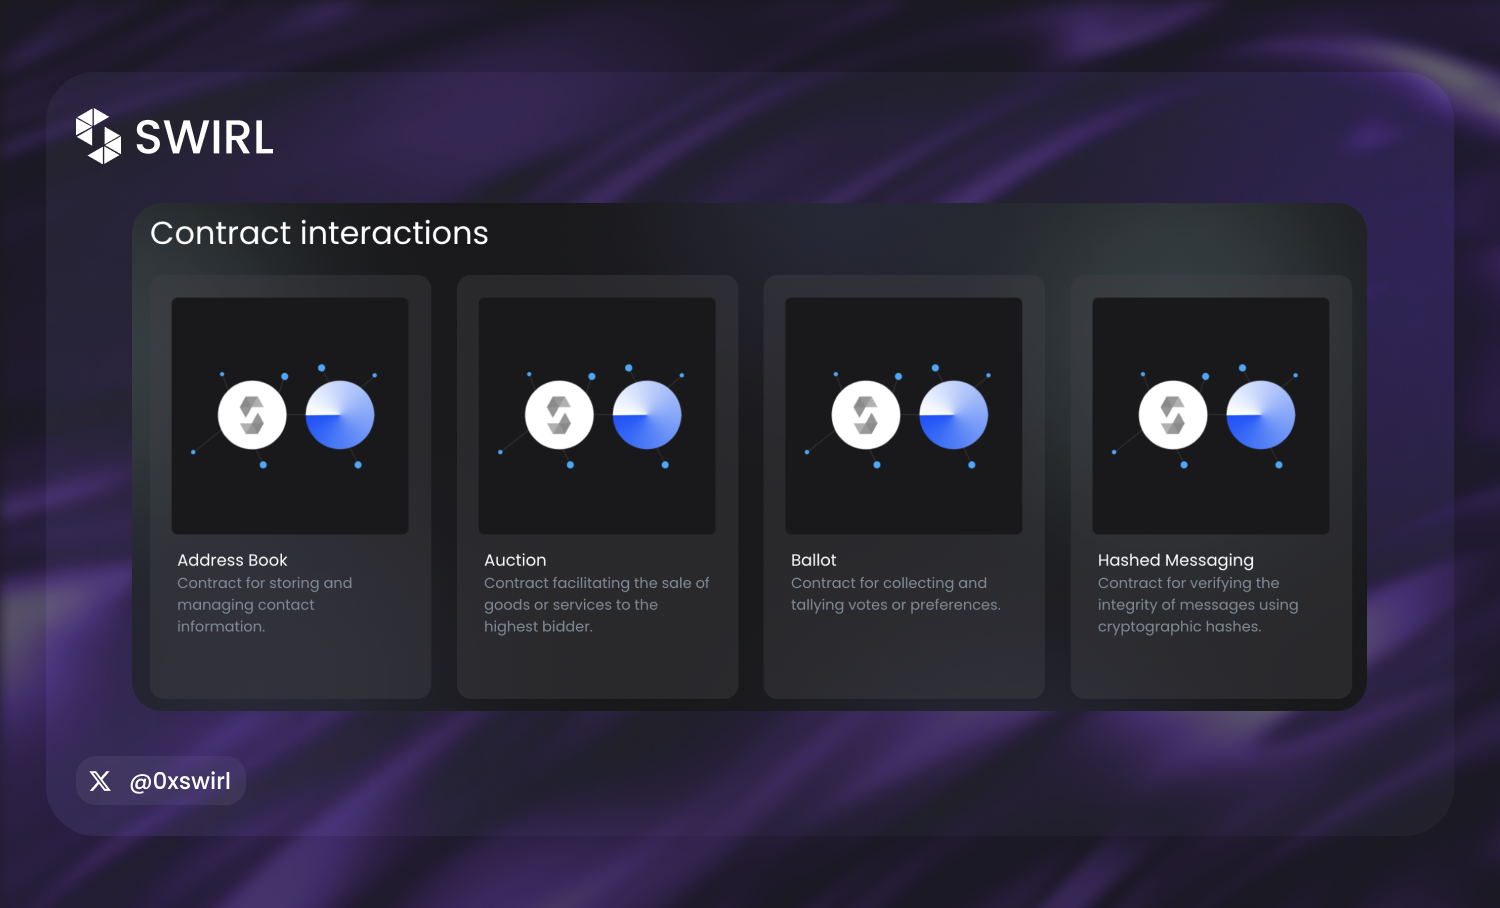Click the white S token icon in Address Book card

252,415
